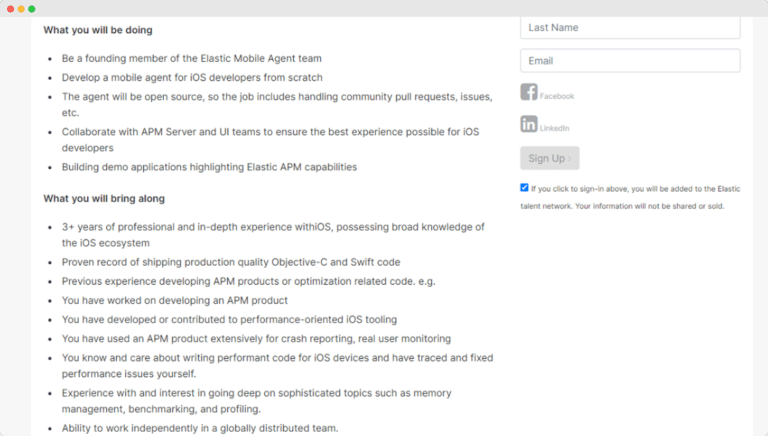The height and width of the screenshot is (436, 768).
Task: Click the "Building demo applications" bullet text
Action: pos(209,167)
